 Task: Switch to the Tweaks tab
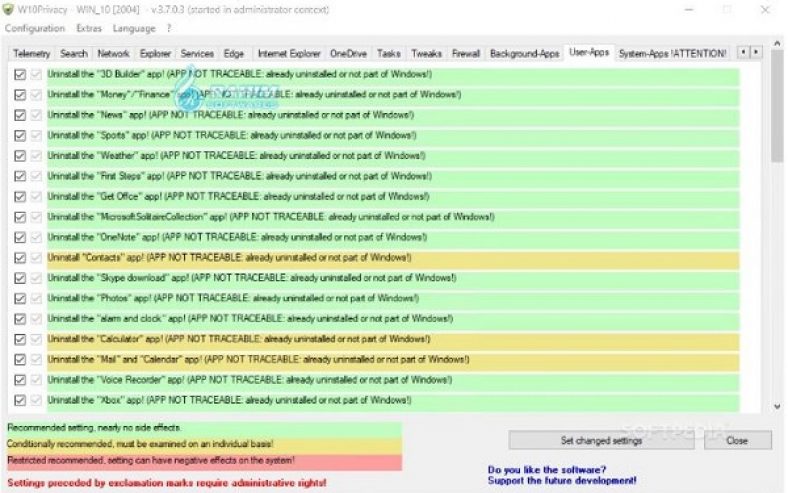click(426, 53)
